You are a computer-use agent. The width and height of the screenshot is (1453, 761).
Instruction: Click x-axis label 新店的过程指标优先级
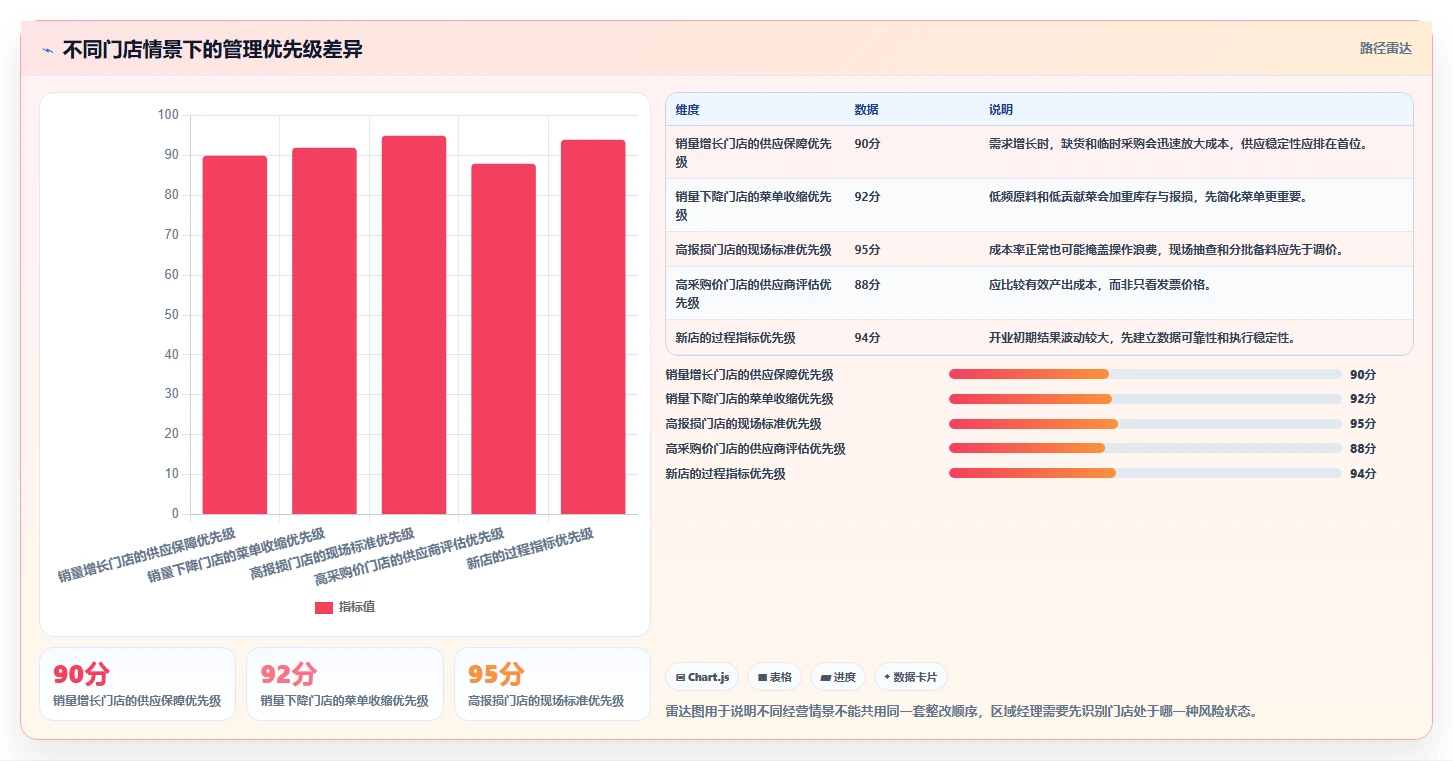click(531, 549)
